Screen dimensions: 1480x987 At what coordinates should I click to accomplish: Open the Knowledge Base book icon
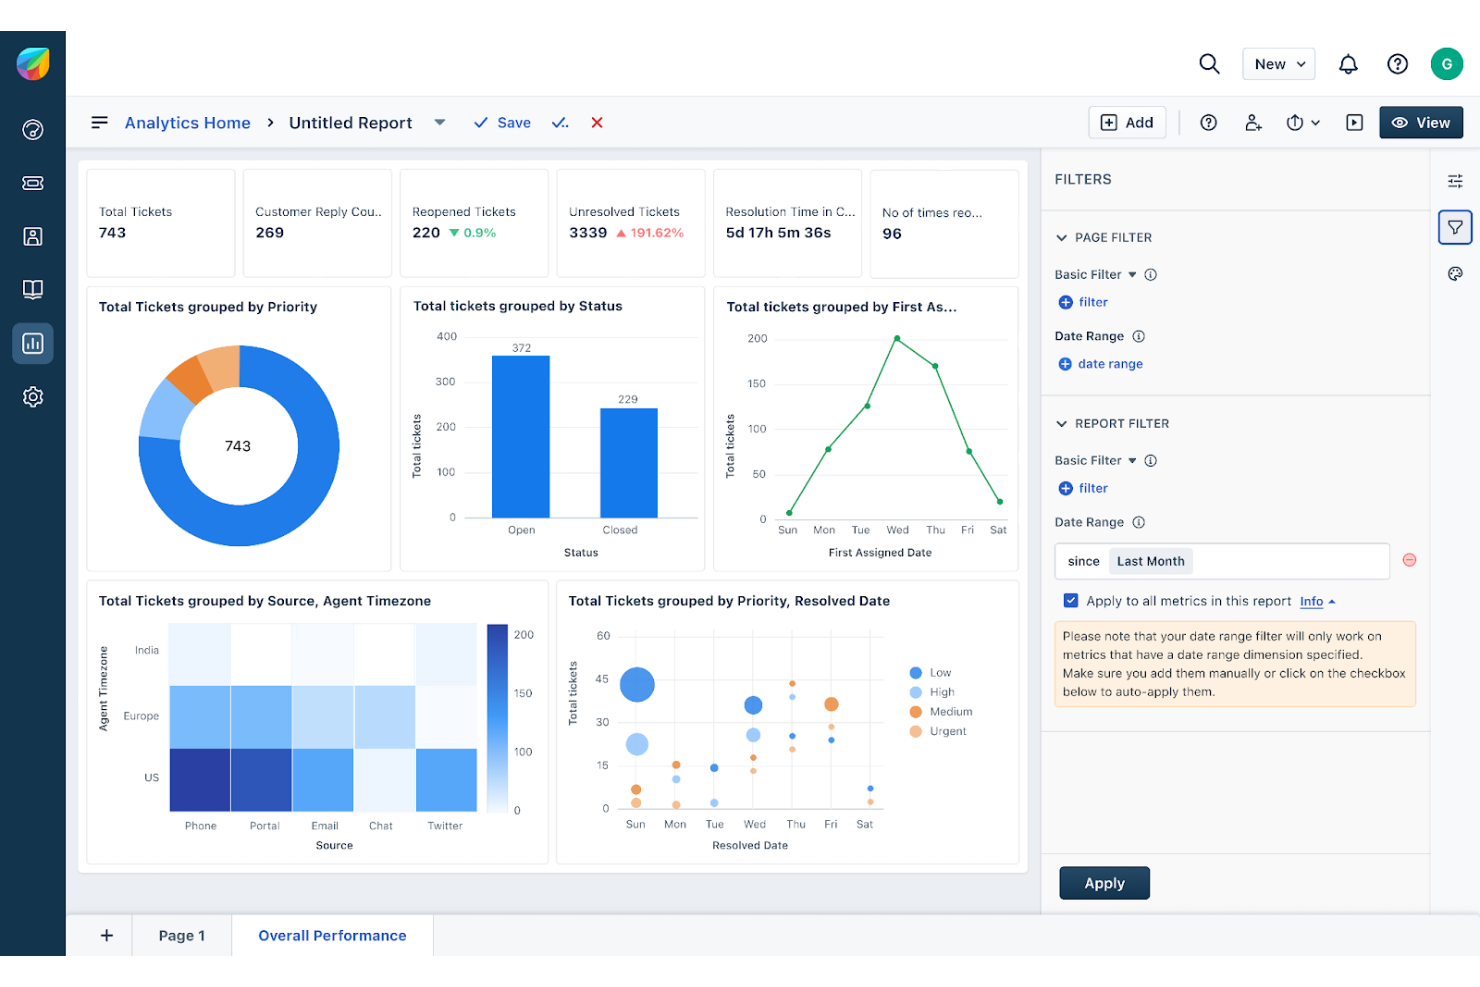coord(33,289)
